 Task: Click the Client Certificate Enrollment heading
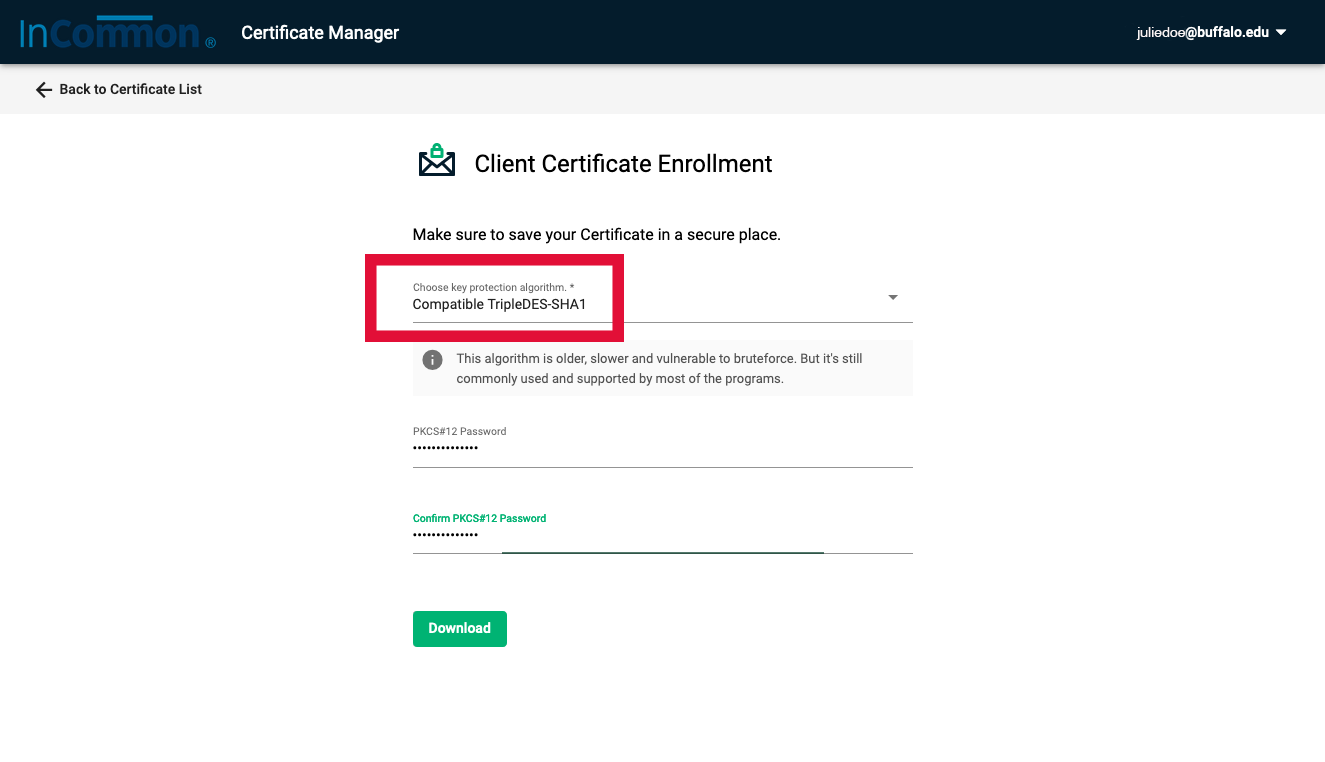coord(623,164)
